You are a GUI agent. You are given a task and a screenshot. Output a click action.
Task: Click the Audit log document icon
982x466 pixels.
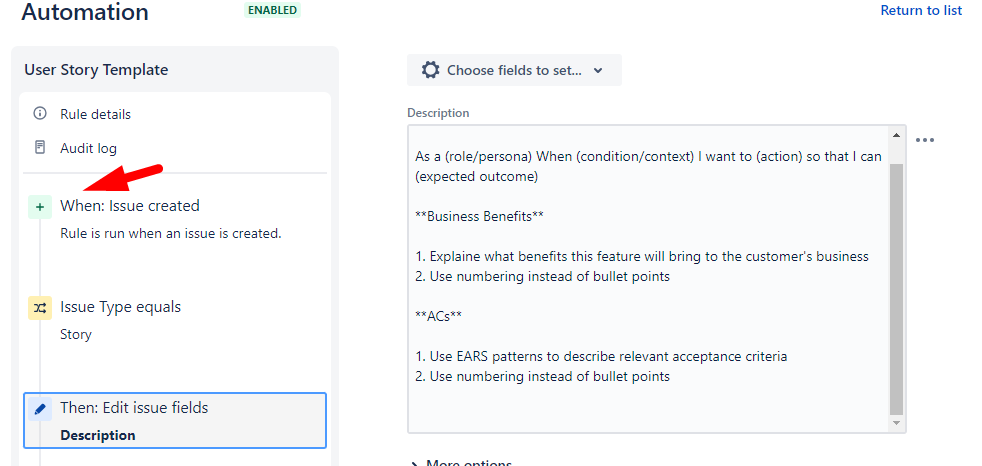40,148
